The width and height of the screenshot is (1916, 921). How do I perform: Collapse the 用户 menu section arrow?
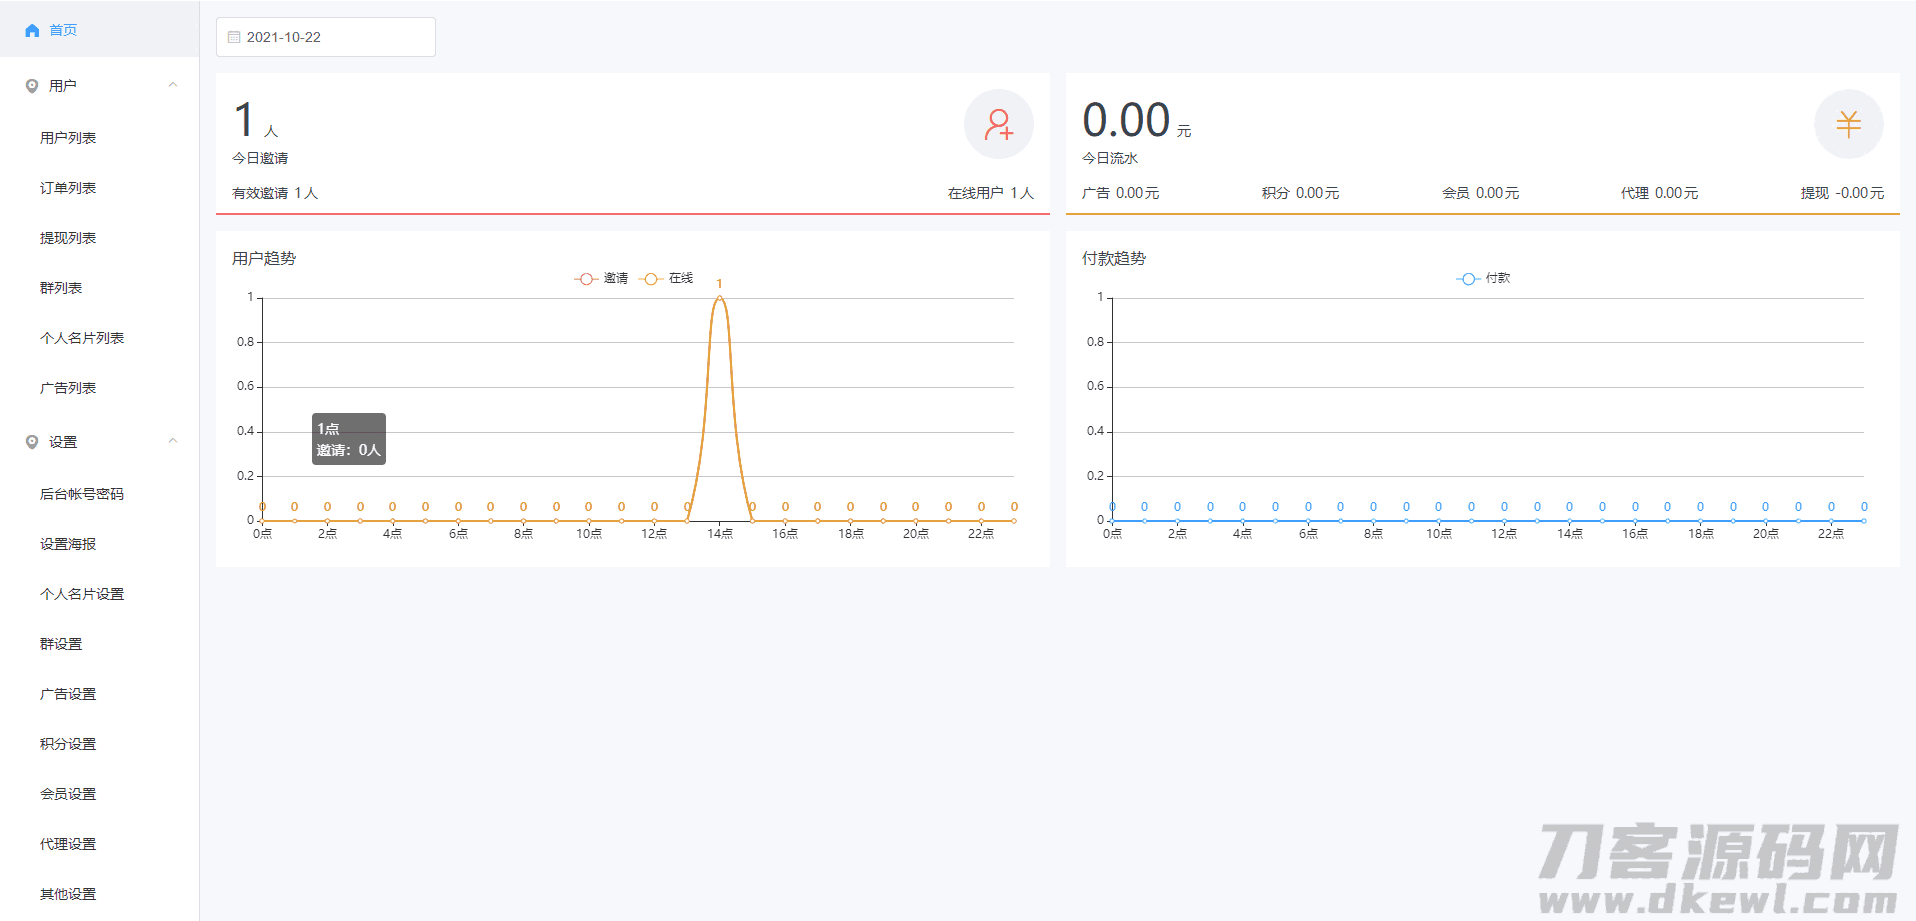tap(173, 85)
